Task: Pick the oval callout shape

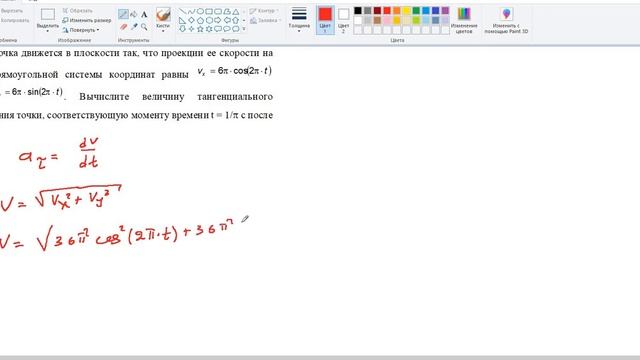Action: [227, 29]
